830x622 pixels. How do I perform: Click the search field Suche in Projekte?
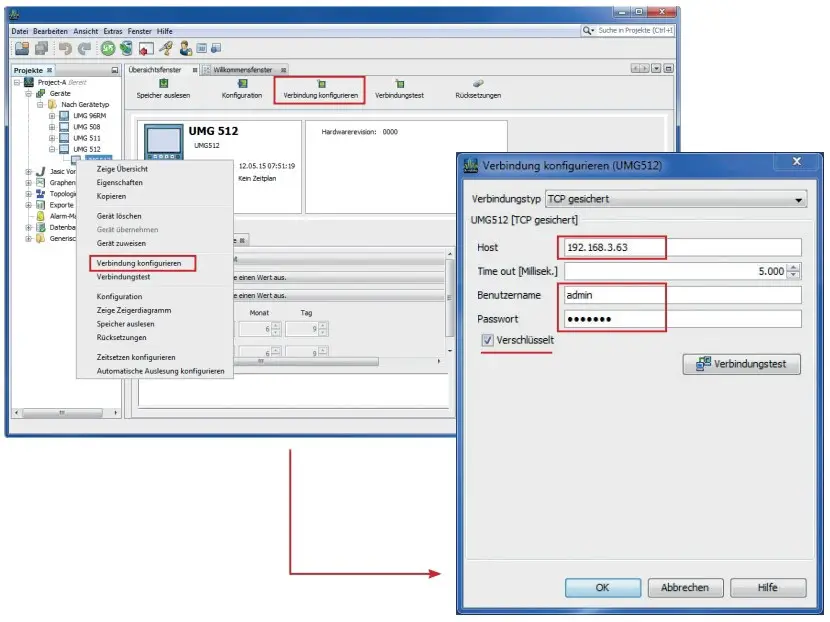pos(635,31)
